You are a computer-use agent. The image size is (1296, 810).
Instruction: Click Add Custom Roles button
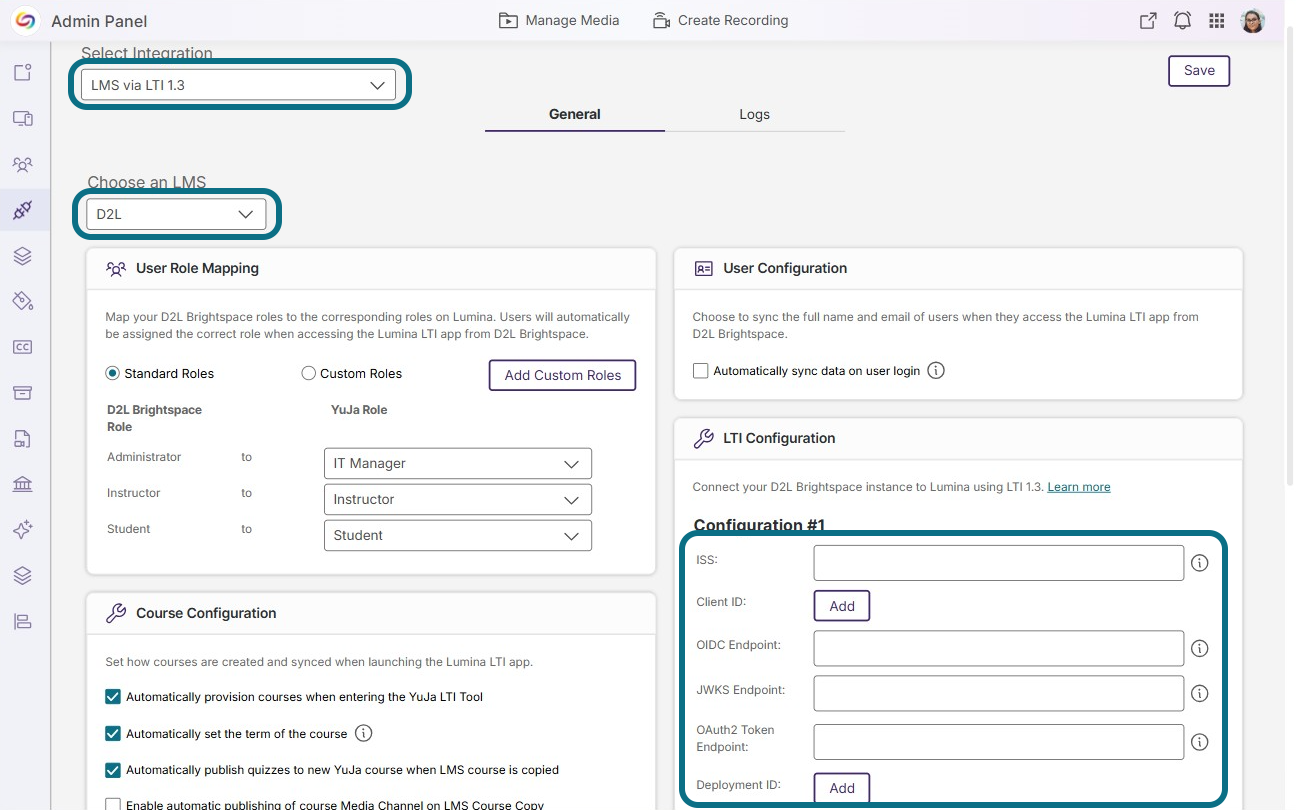coord(563,375)
